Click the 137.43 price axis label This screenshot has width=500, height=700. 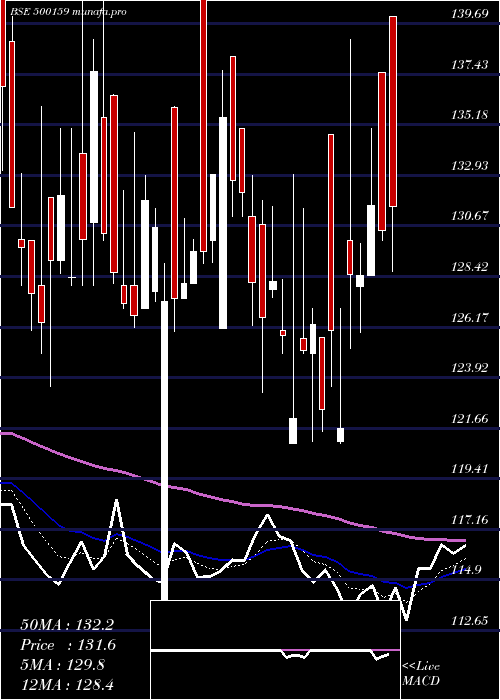(x=470, y=65)
